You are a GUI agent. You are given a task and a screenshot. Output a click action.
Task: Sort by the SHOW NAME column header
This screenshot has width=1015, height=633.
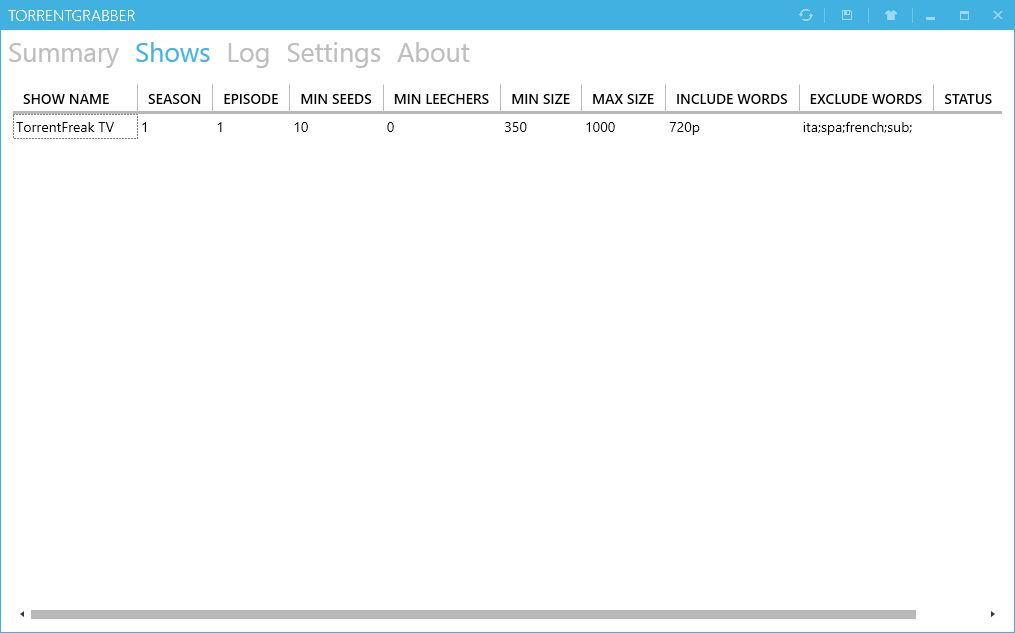click(75, 98)
